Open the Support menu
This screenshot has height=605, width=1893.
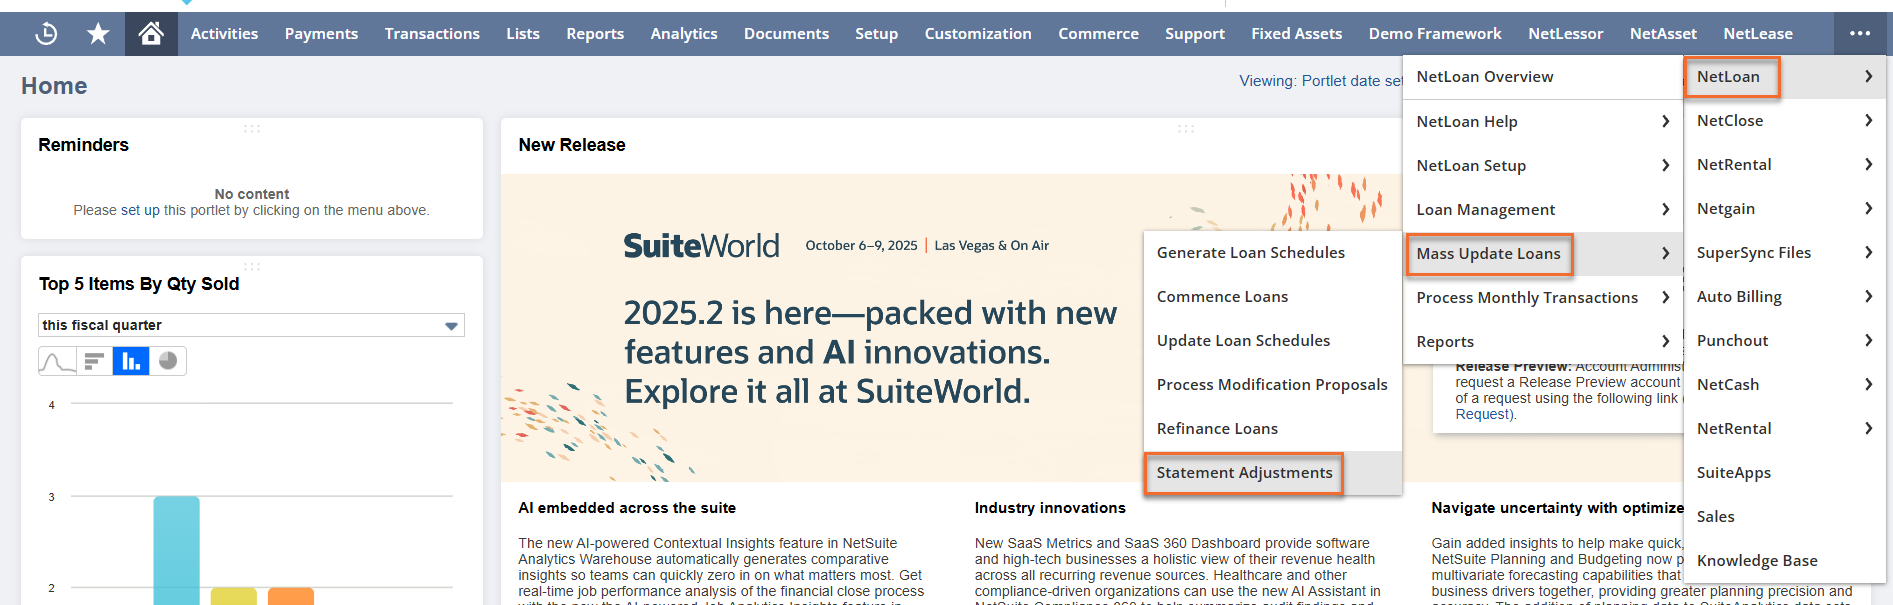(x=1194, y=34)
